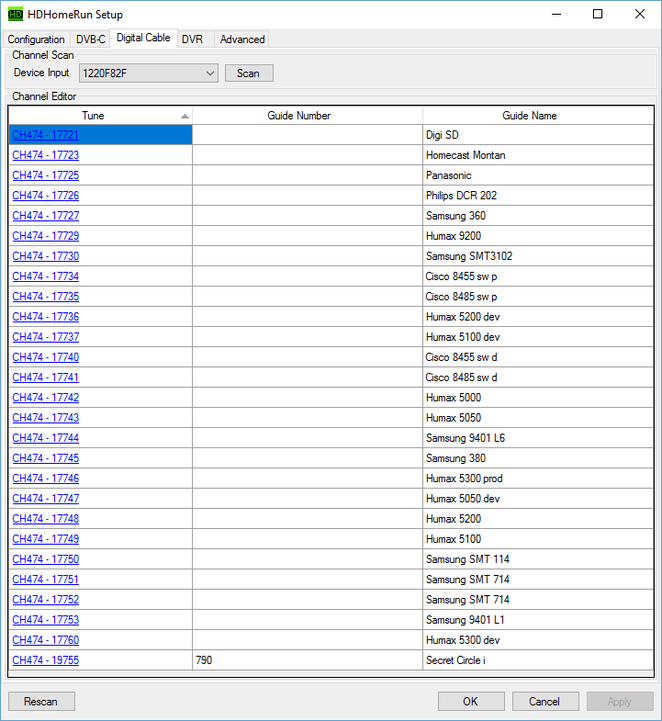This screenshot has height=721, width=662.
Task: Click the HDHomeRun app icon in title bar
Action: 15,14
